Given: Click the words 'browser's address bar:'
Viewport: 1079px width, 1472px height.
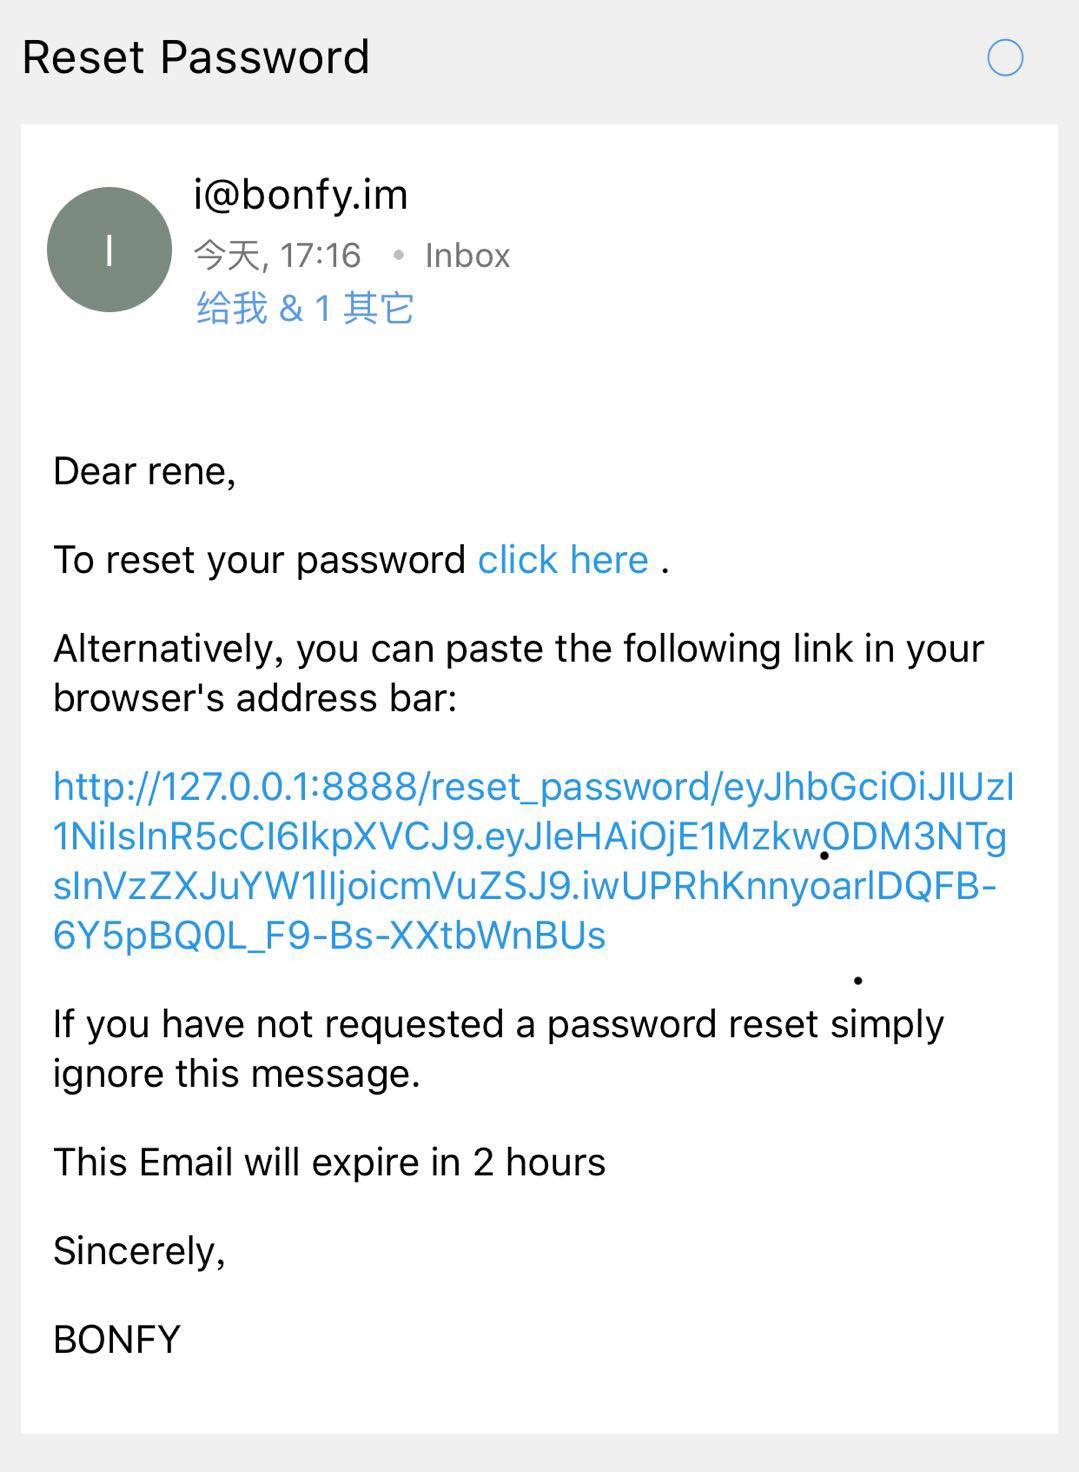Looking at the screenshot, I should (x=255, y=698).
